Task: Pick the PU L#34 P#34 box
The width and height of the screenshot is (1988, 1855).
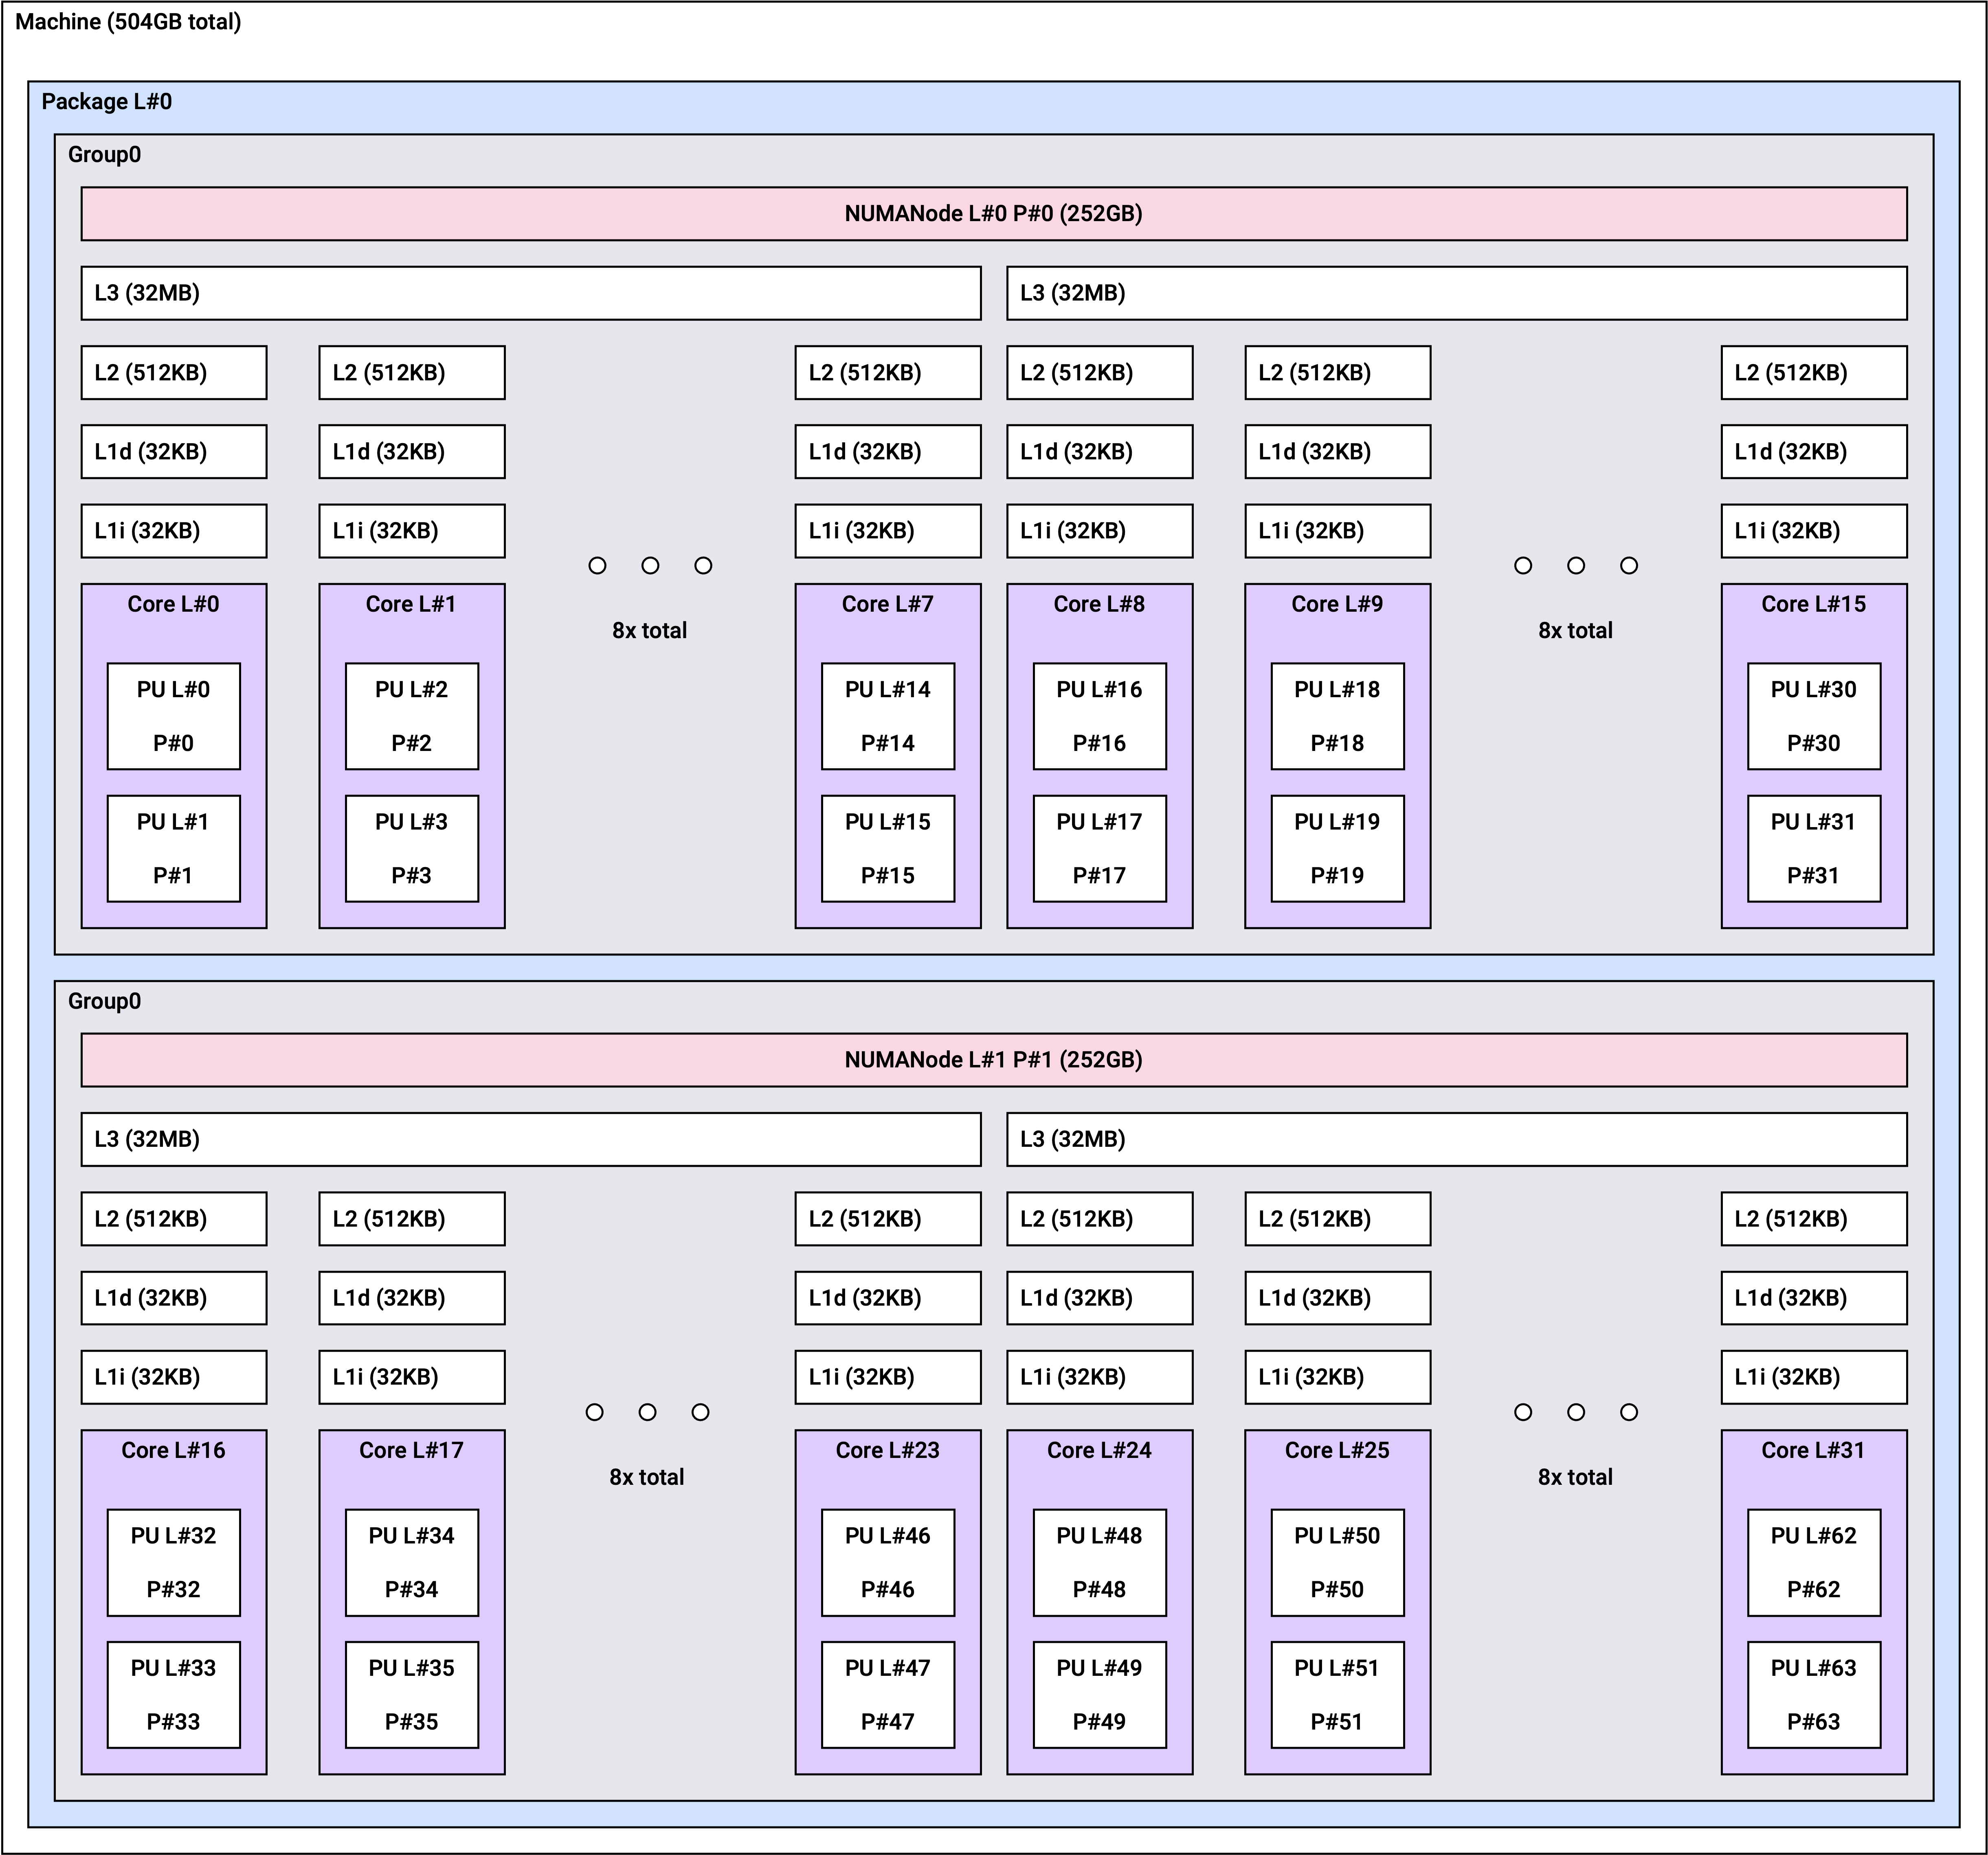Action: (412, 1562)
